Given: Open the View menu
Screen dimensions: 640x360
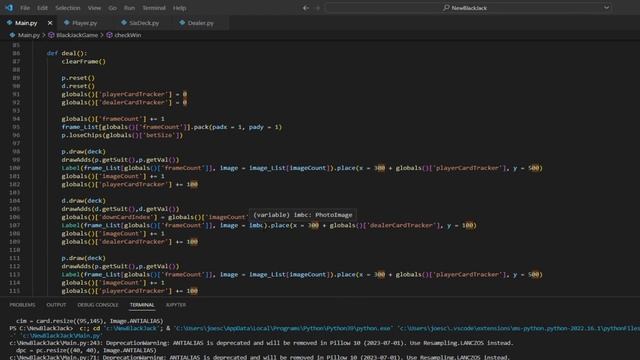Looking at the screenshot, I should click(94, 8).
